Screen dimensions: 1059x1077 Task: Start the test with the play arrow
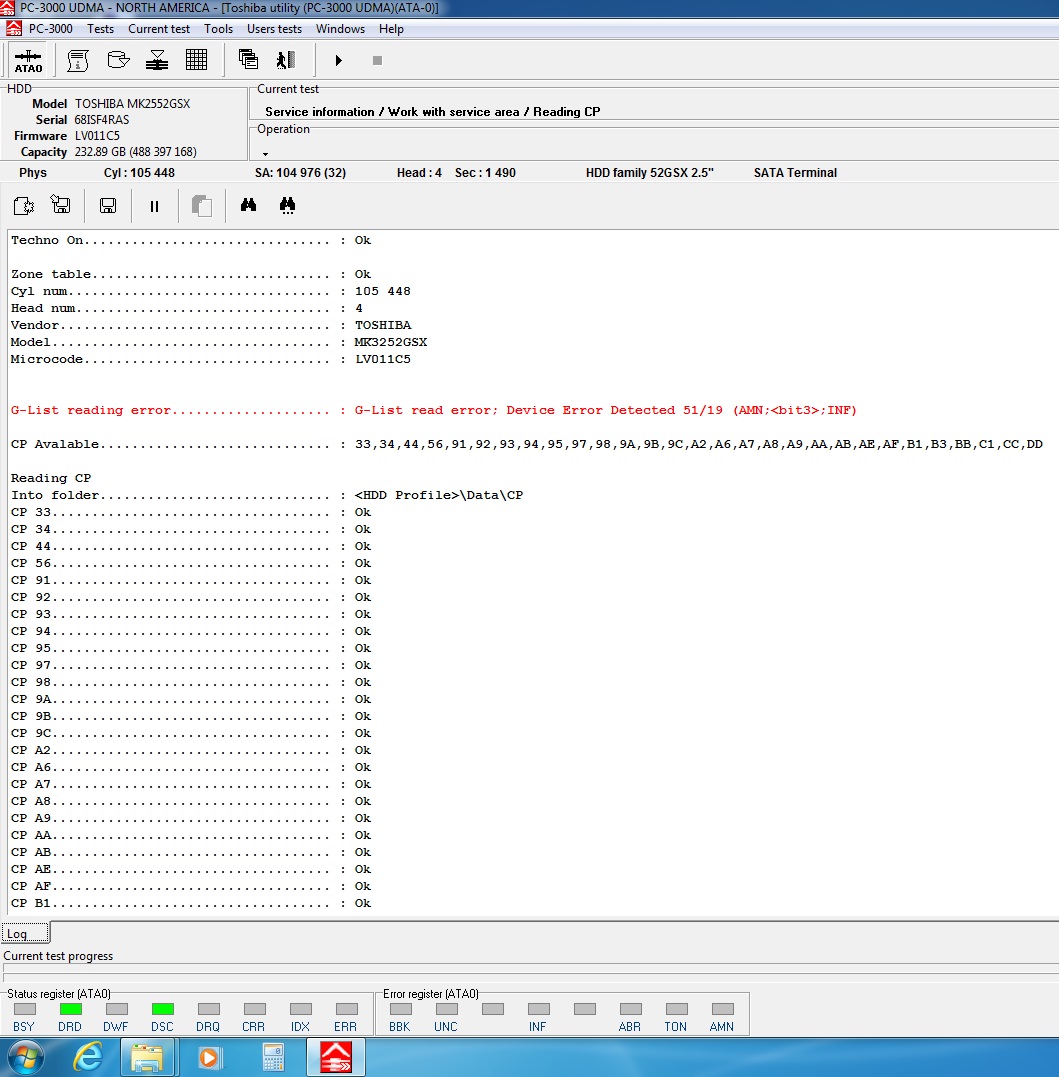[338, 60]
